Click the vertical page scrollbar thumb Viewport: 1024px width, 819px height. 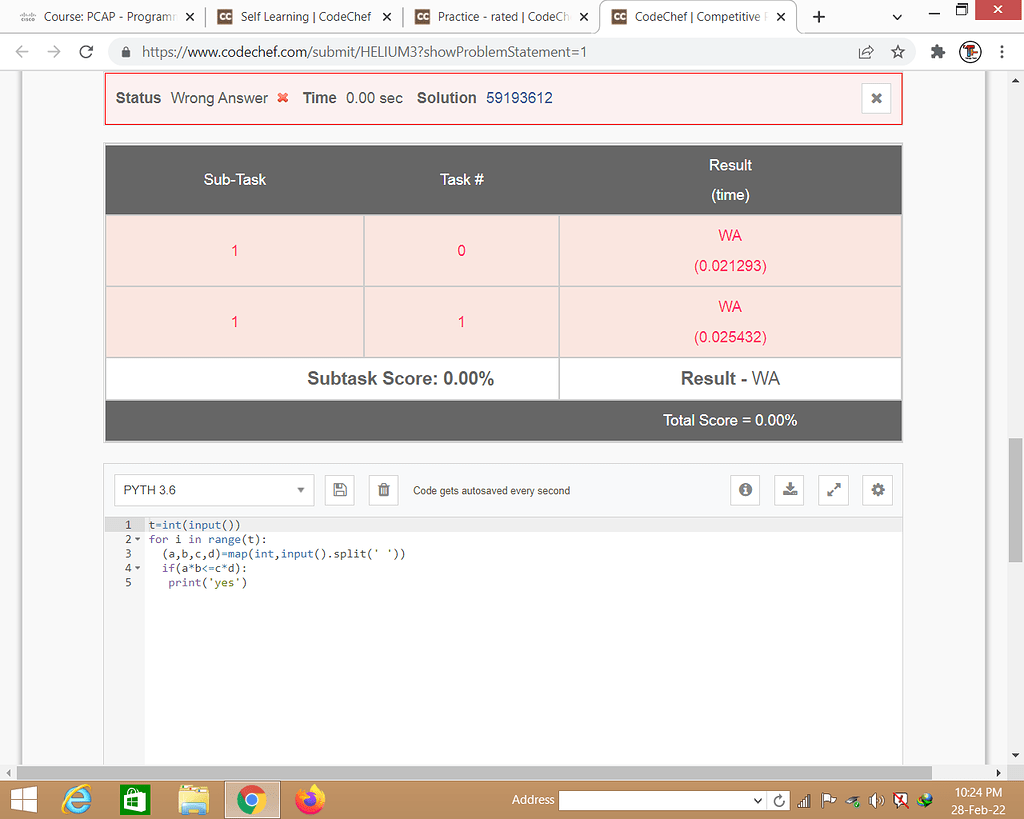tap(1016, 500)
